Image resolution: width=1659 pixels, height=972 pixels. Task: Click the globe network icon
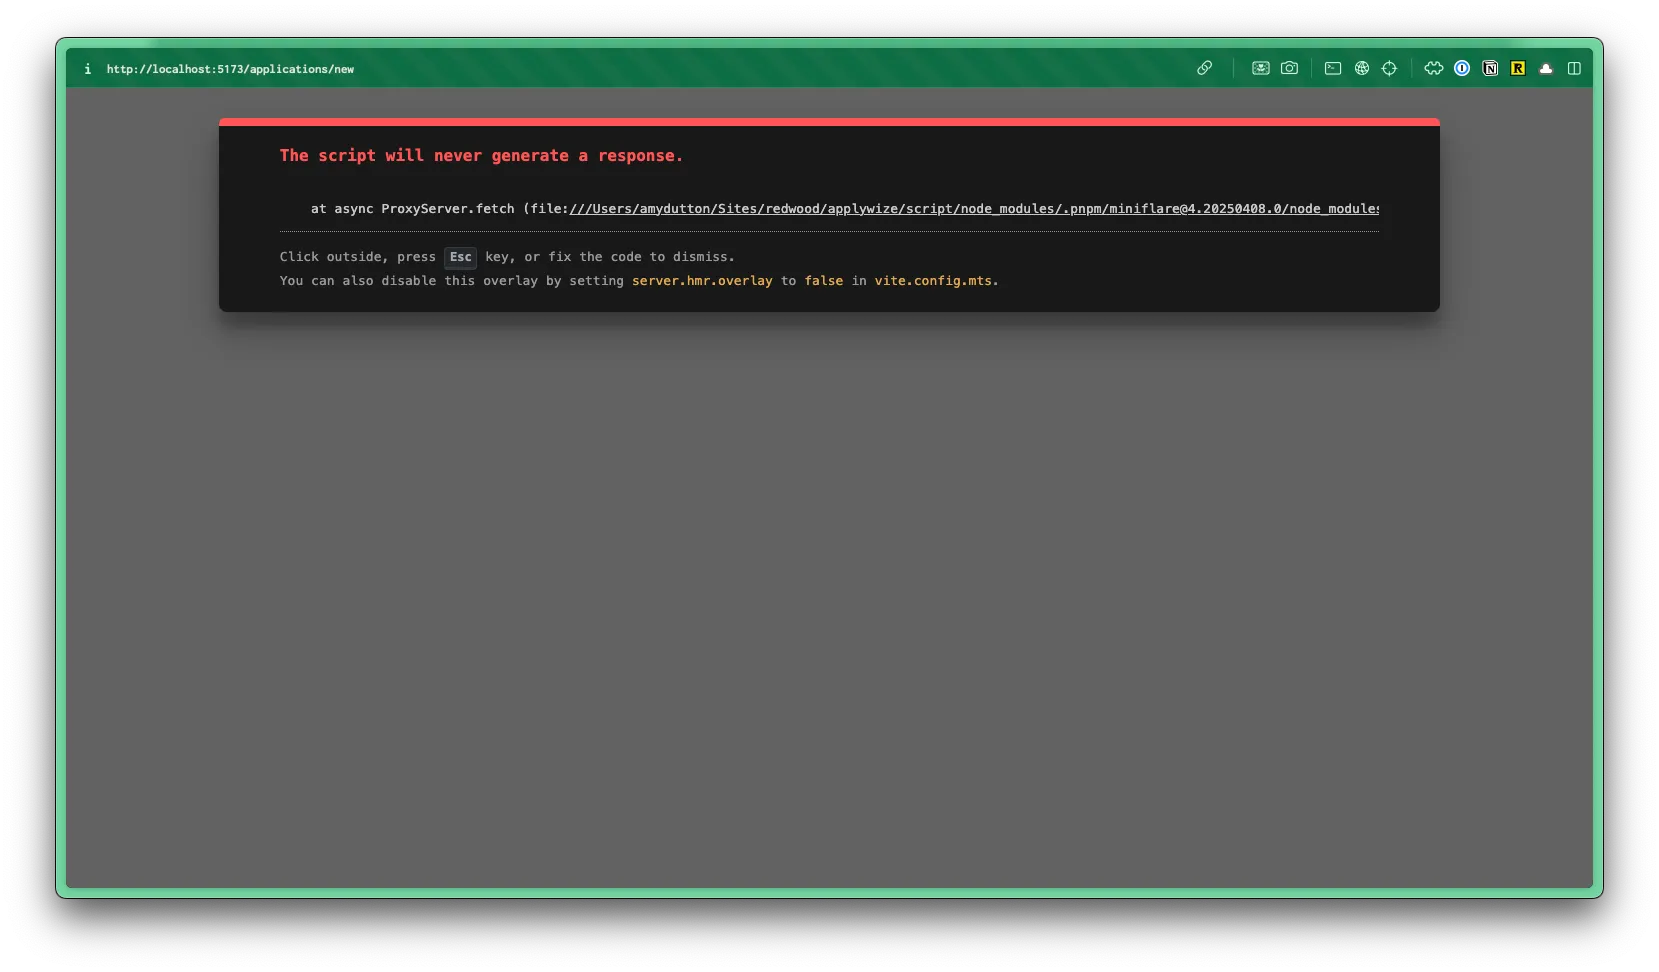[1361, 68]
